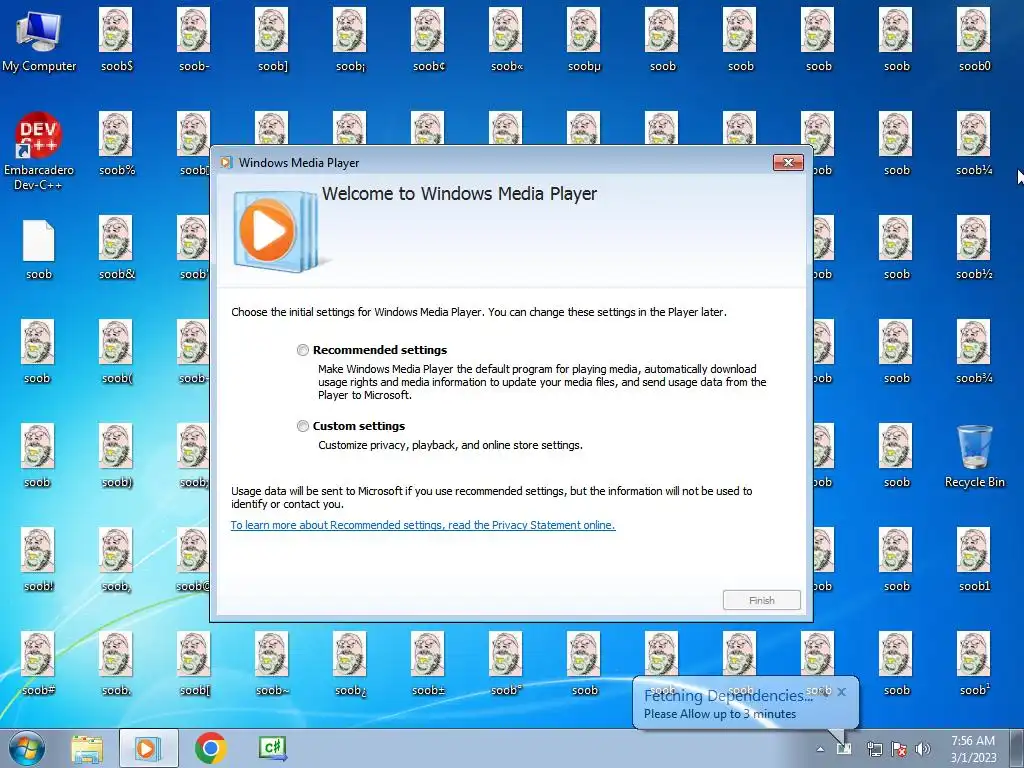The height and width of the screenshot is (768, 1024).
Task: Open the Privacy Statement online link
Action: tap(423, 525)
